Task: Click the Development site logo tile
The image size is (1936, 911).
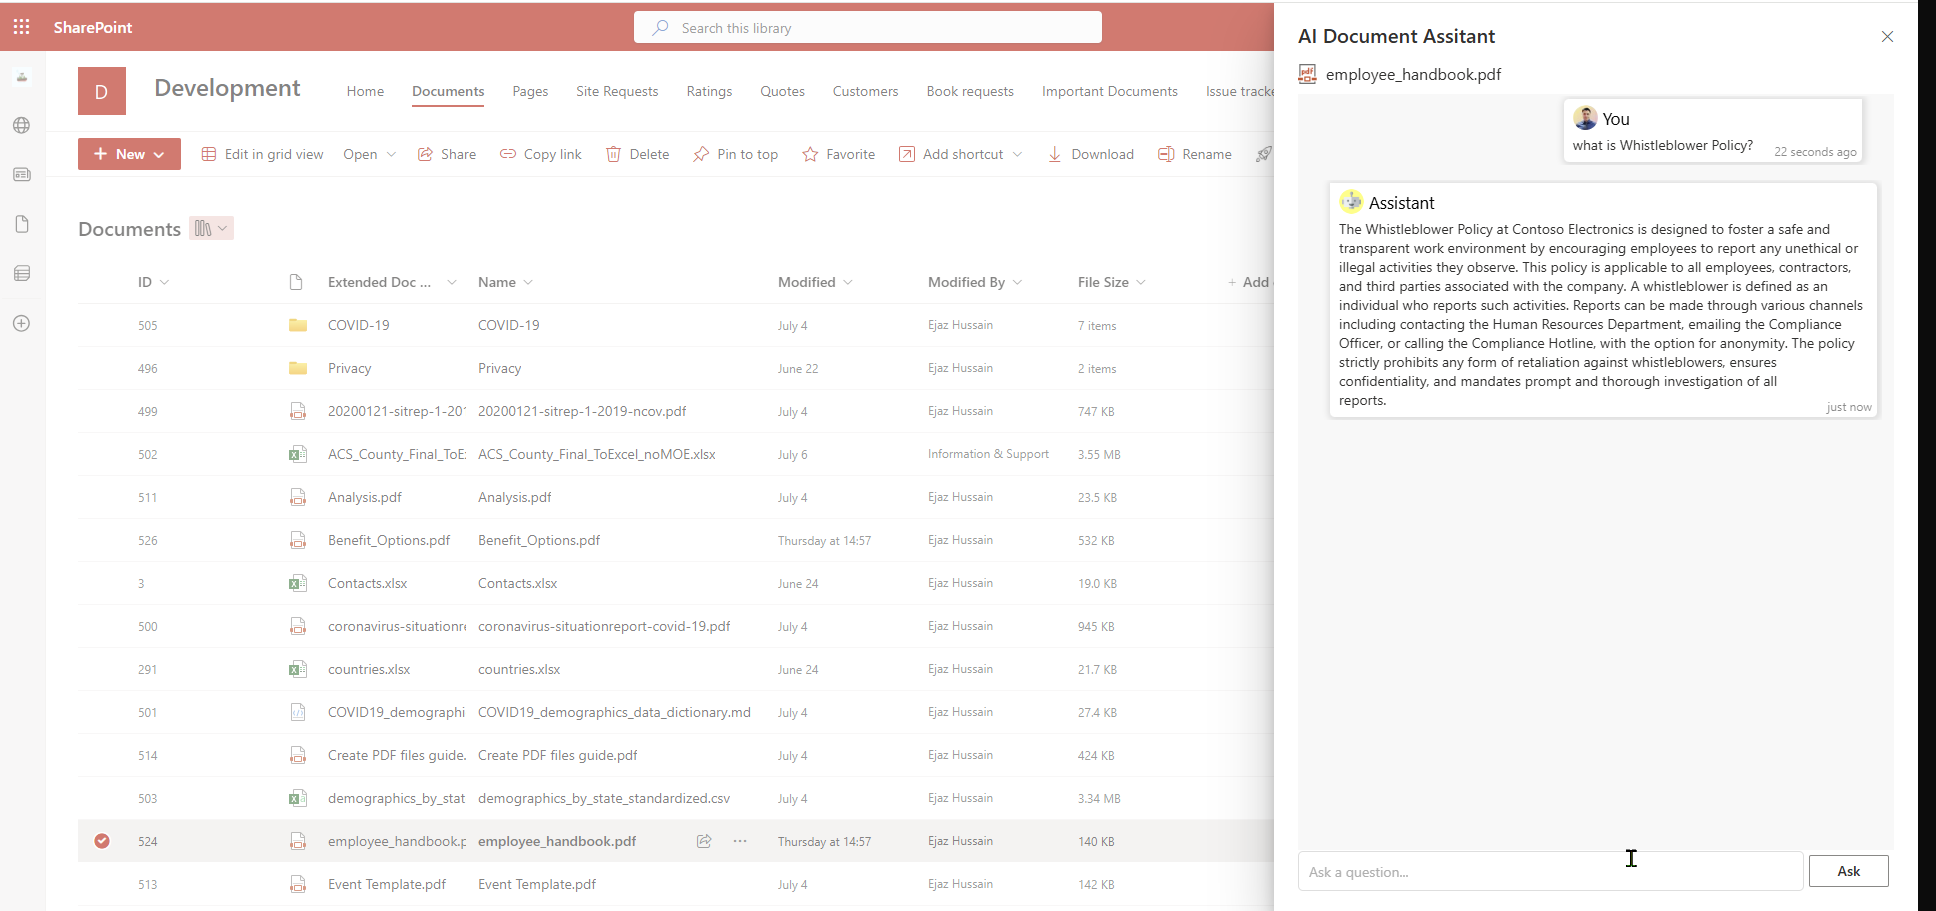Action: click(x=102, y=91)
